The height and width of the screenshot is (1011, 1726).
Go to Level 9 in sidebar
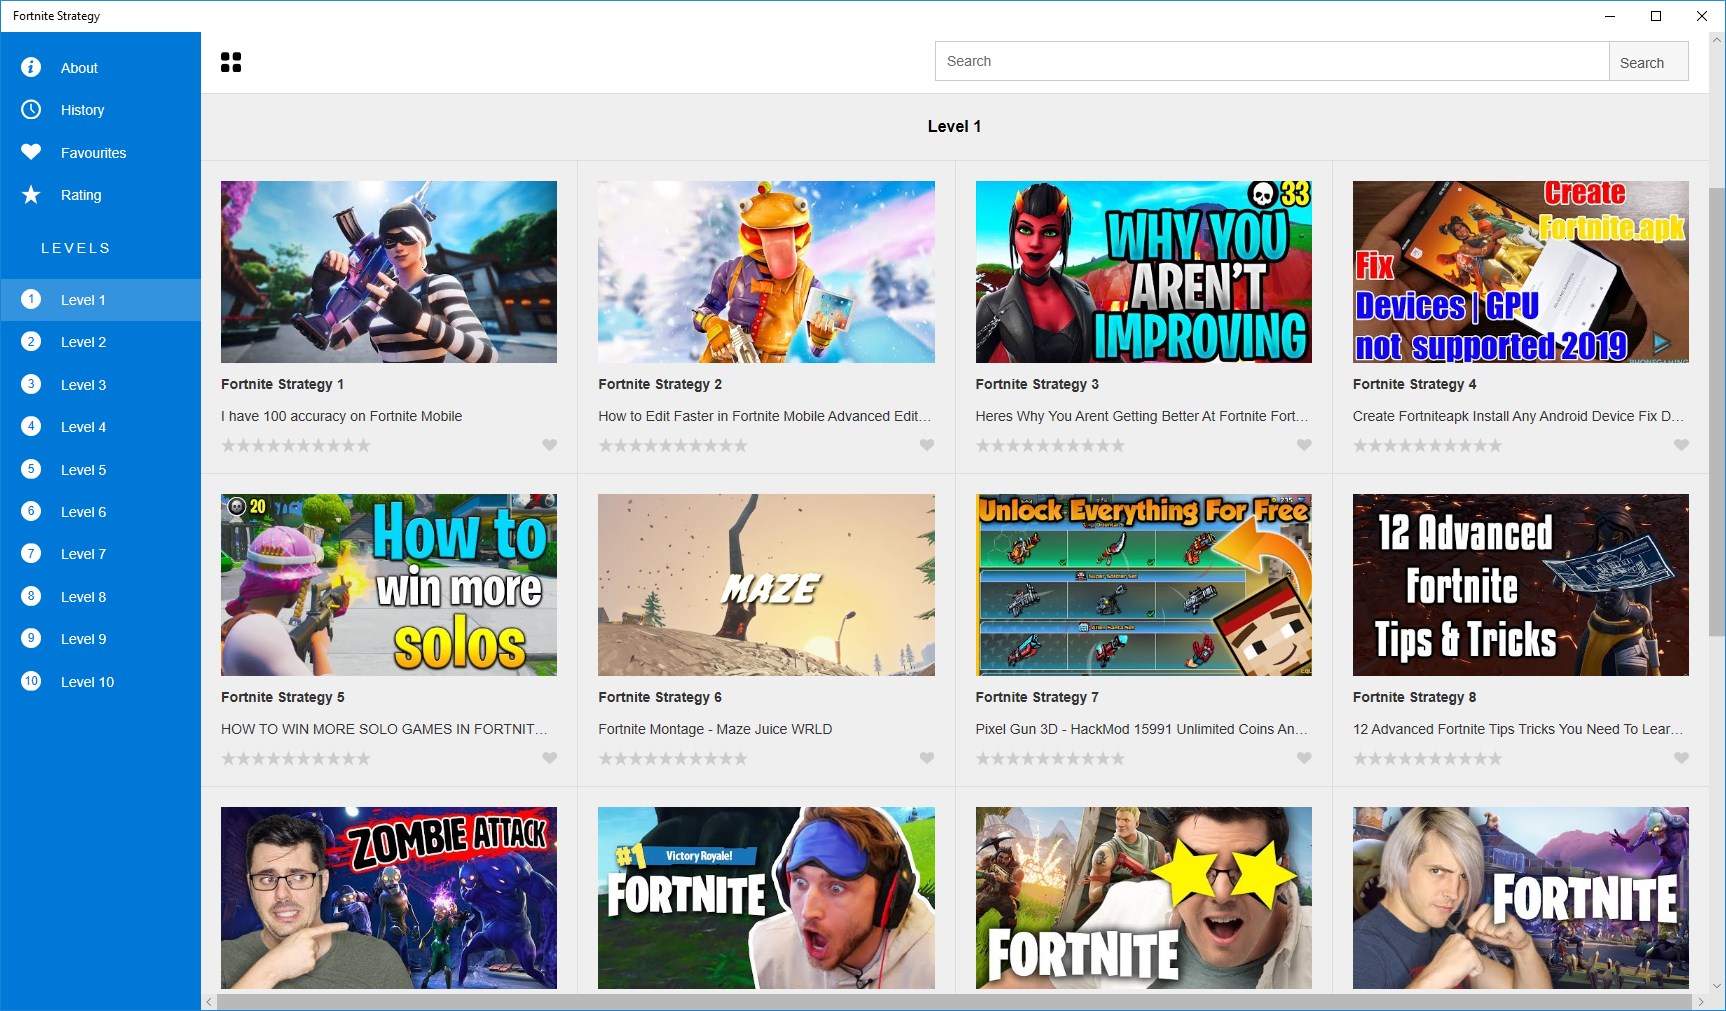pos(100,639)
